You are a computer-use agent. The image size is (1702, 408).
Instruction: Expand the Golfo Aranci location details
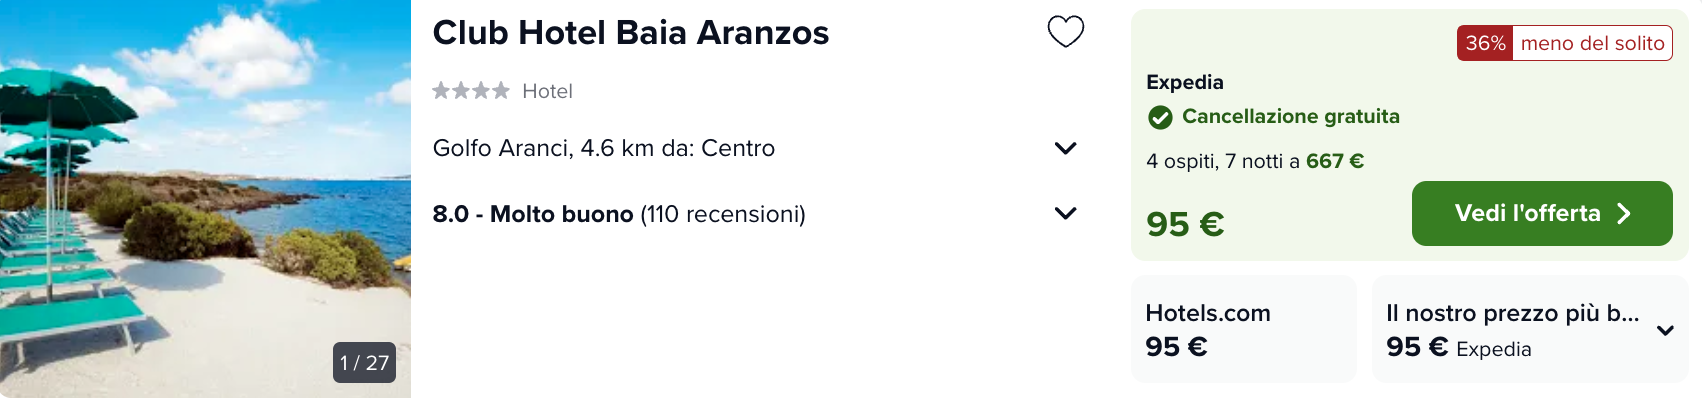(1065, 148)
